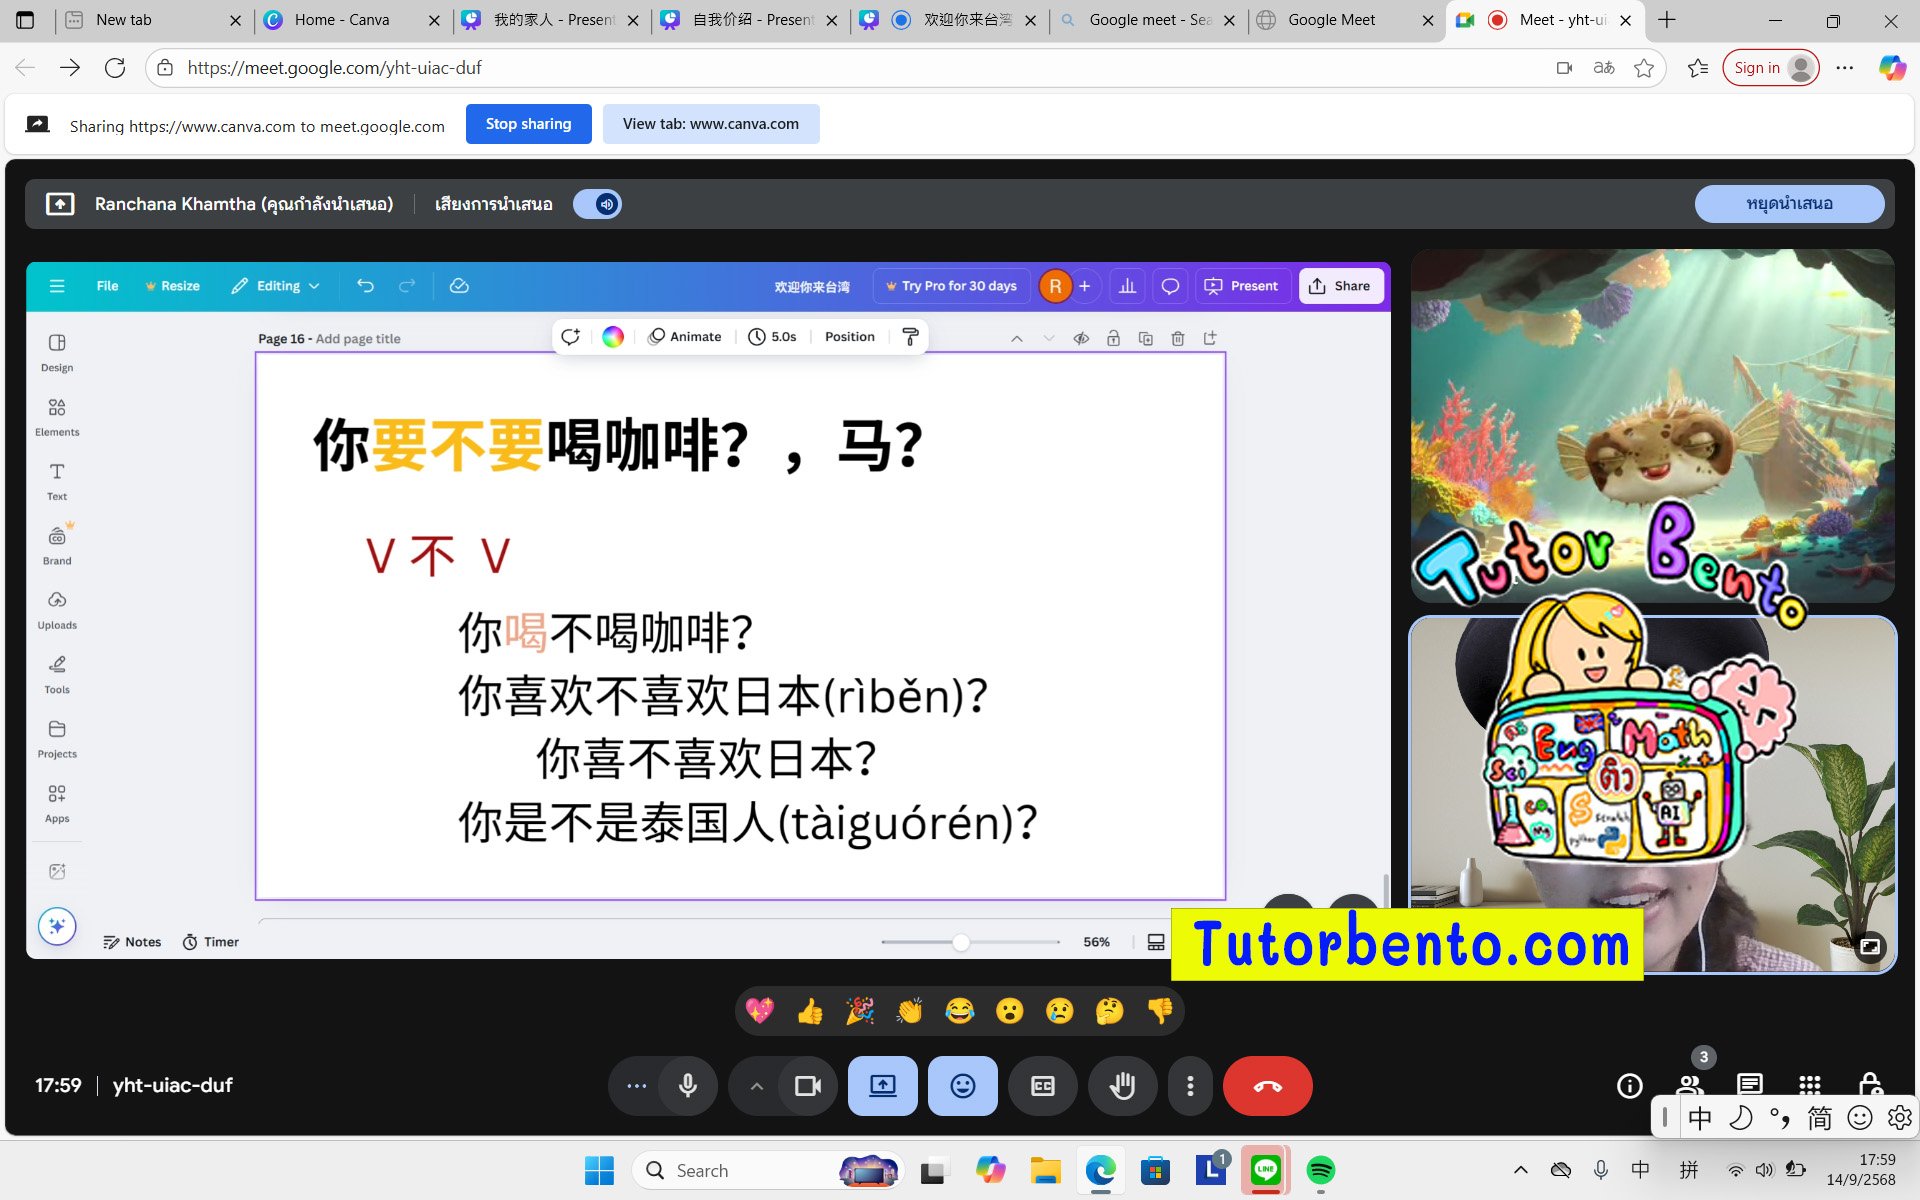1920x1200 pixels.
Task: Delete the current page with trash icon
Action: [1177, 338]
